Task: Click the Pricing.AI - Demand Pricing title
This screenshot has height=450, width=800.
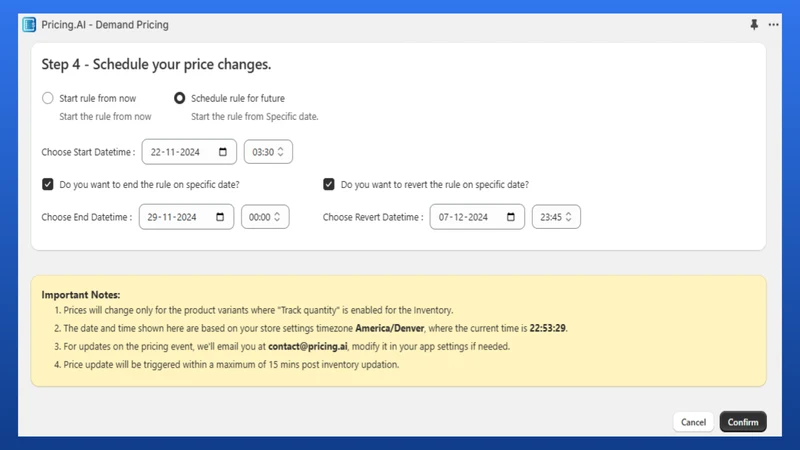Action: click(x=105, y=24)
